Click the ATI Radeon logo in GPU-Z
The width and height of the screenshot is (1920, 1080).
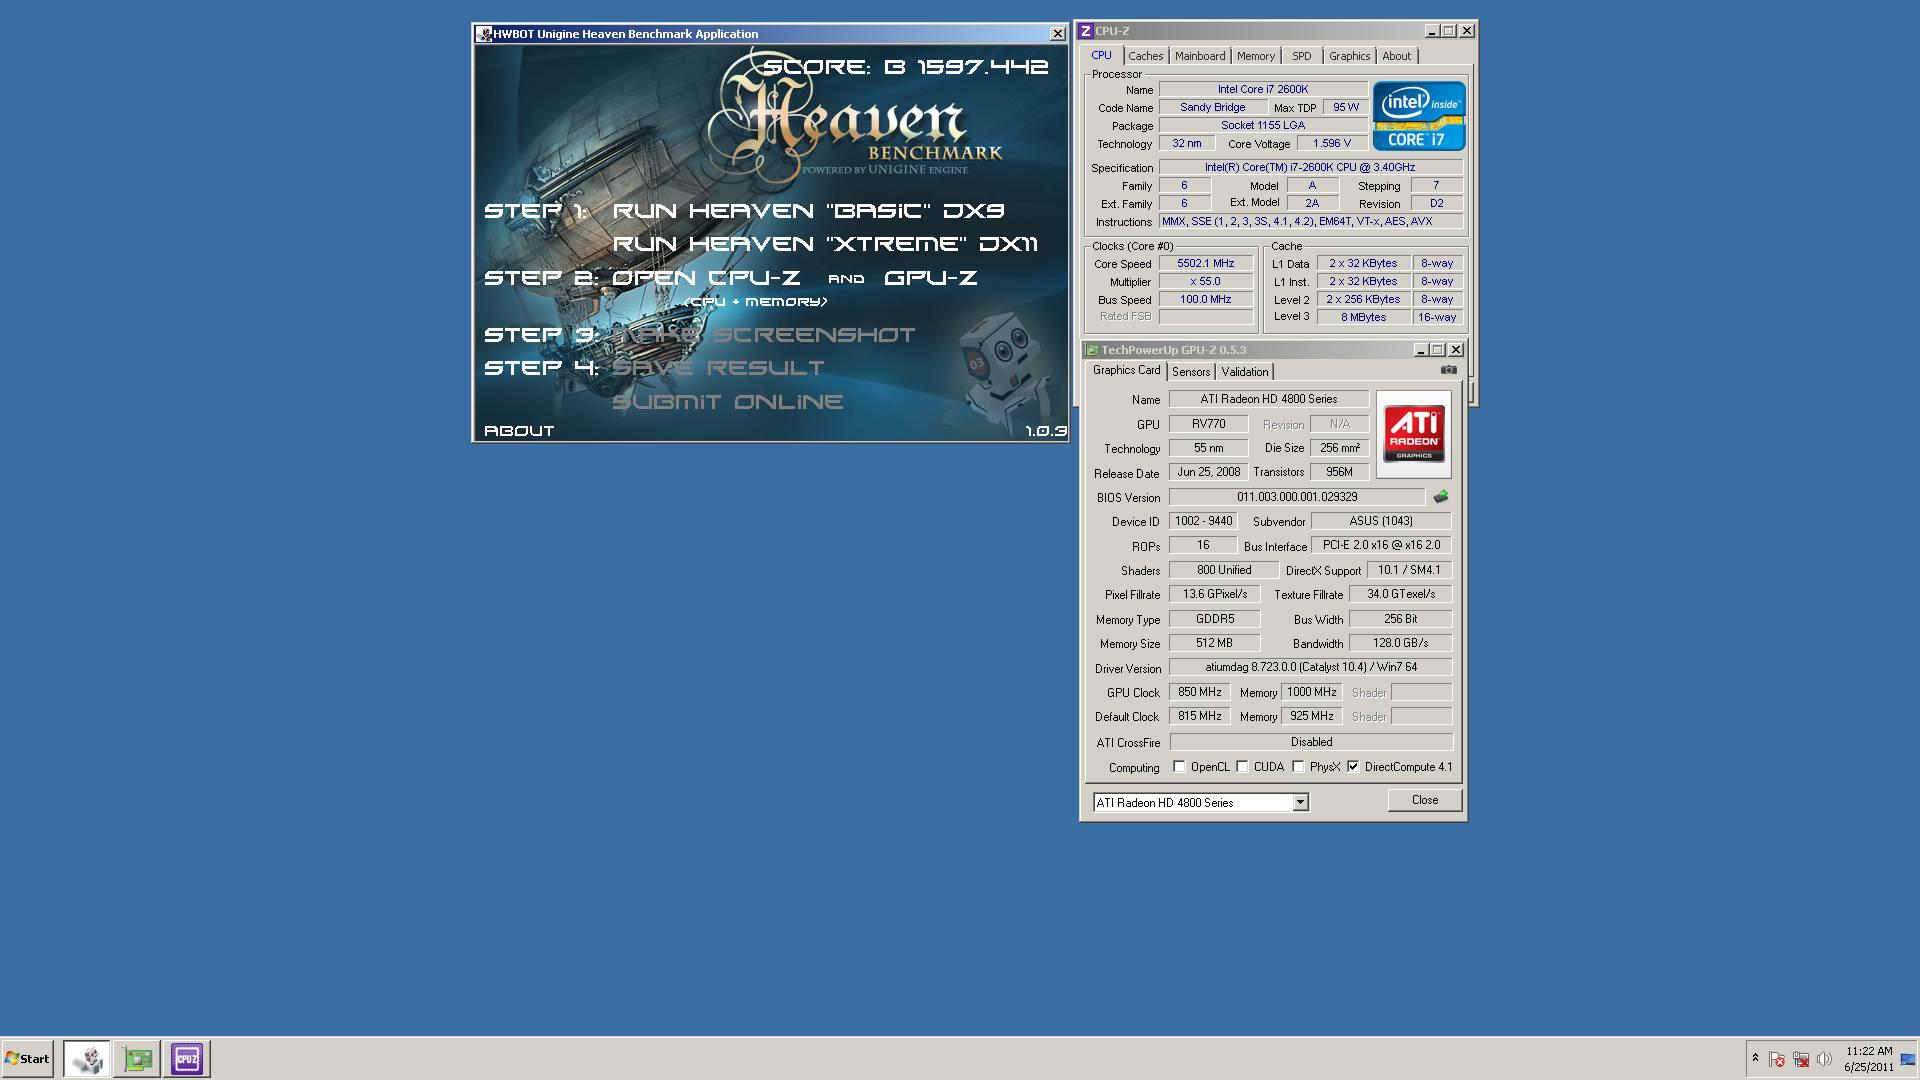(x=1414, y=434)
